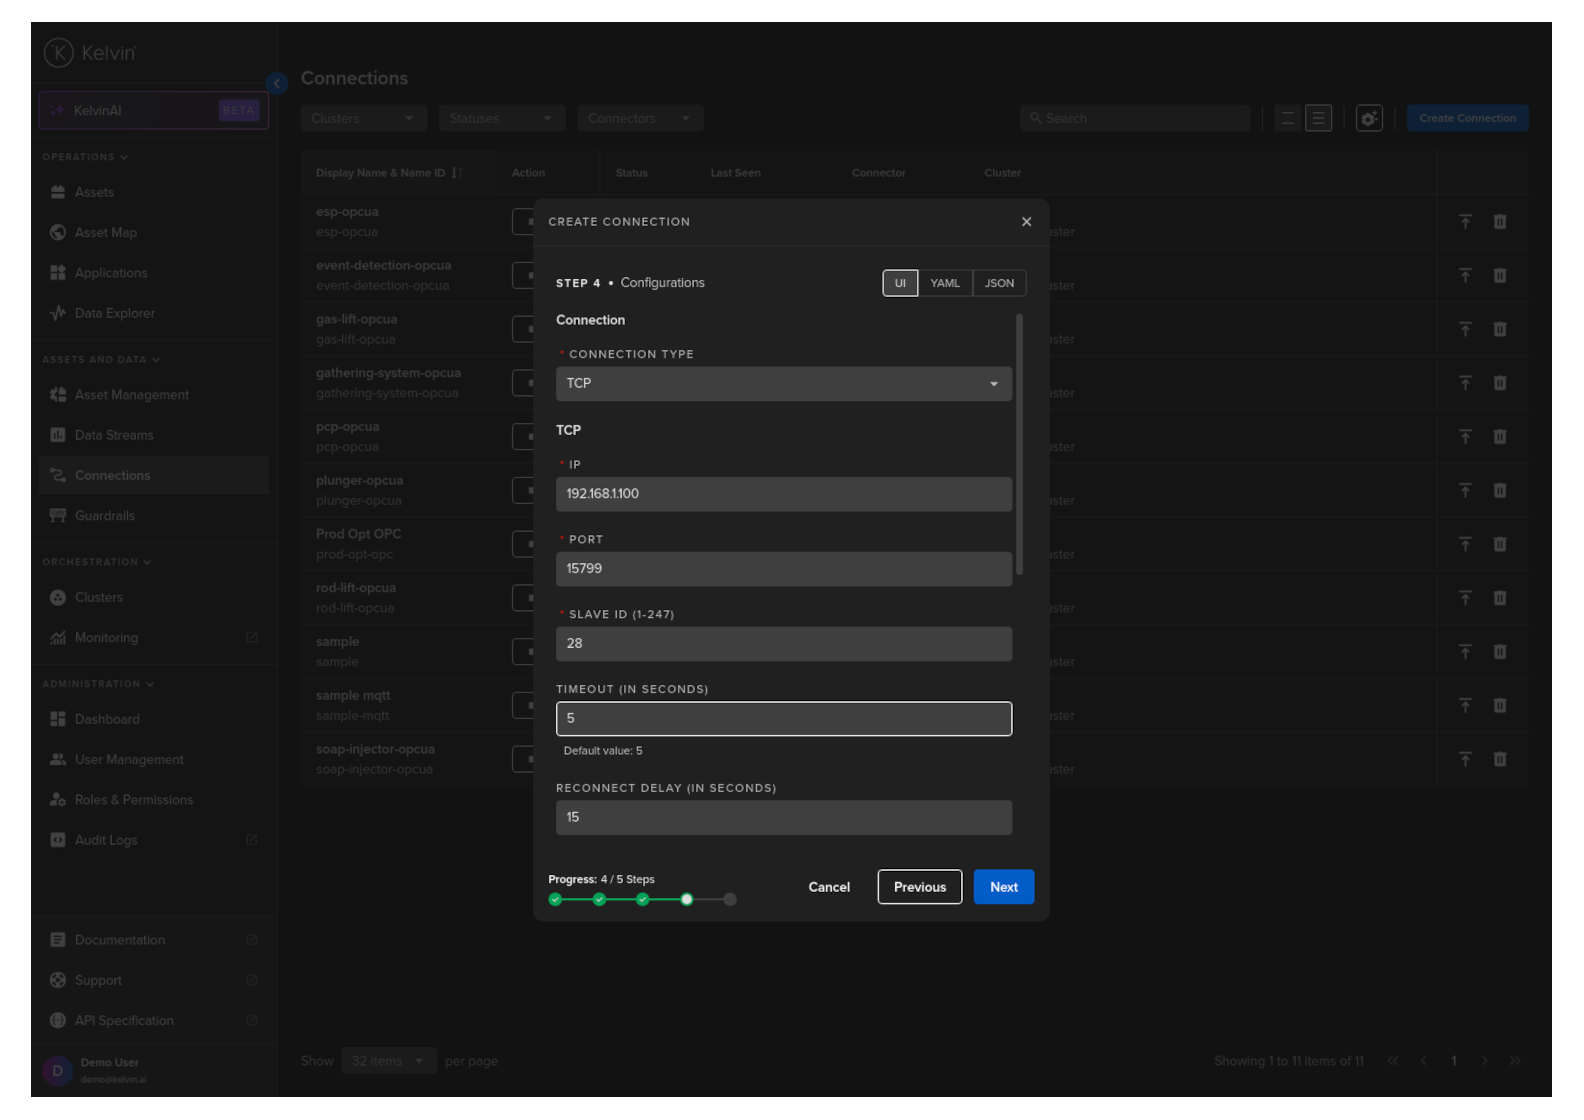Click the Guardrails sidebar icon
1584x1120 pixels.
click(58, 516)
